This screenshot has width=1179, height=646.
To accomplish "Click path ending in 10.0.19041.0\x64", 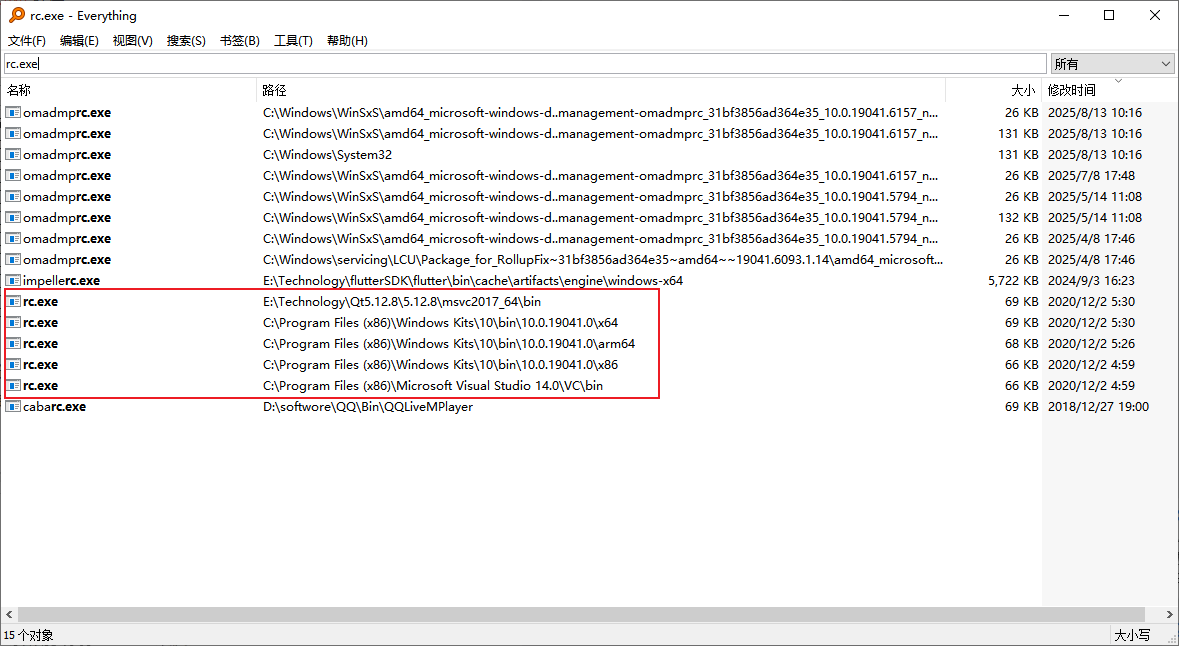I will tap(441, 323).
